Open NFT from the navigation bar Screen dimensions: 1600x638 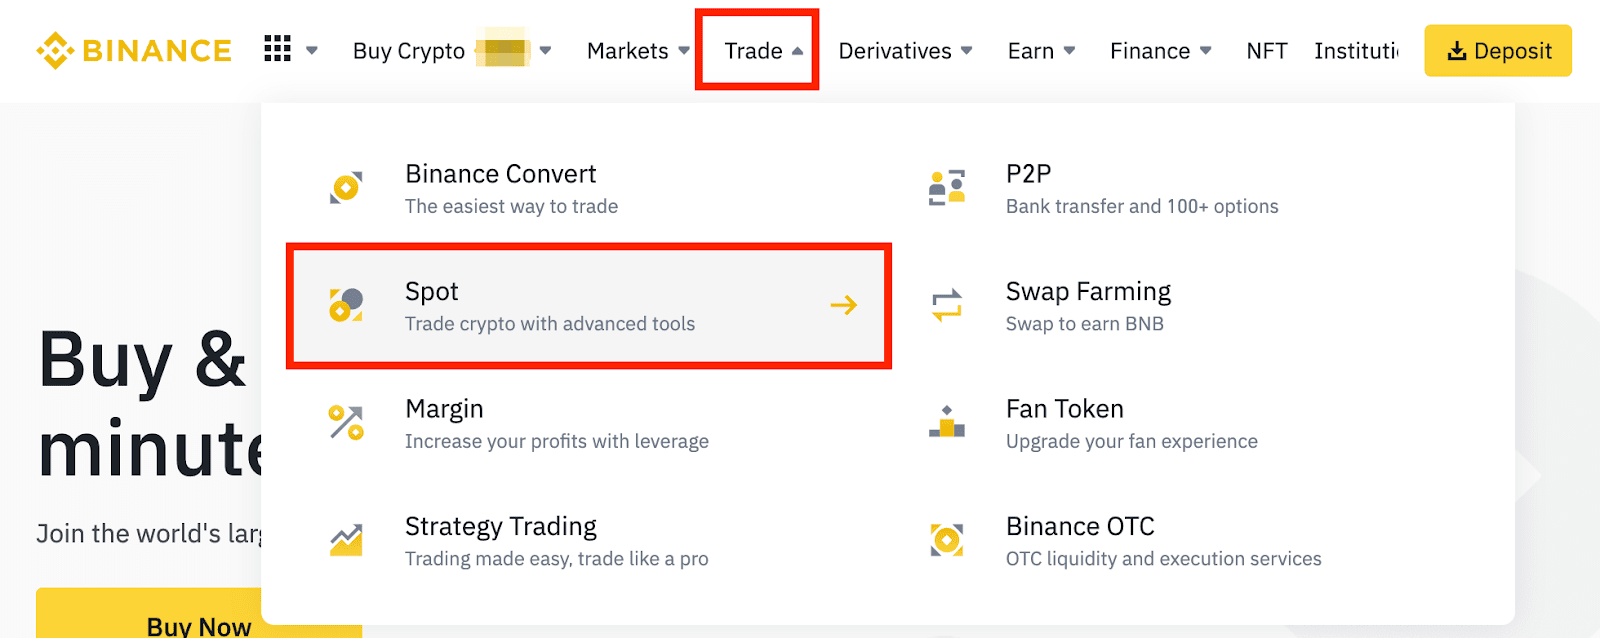[x=1266, y=50]
